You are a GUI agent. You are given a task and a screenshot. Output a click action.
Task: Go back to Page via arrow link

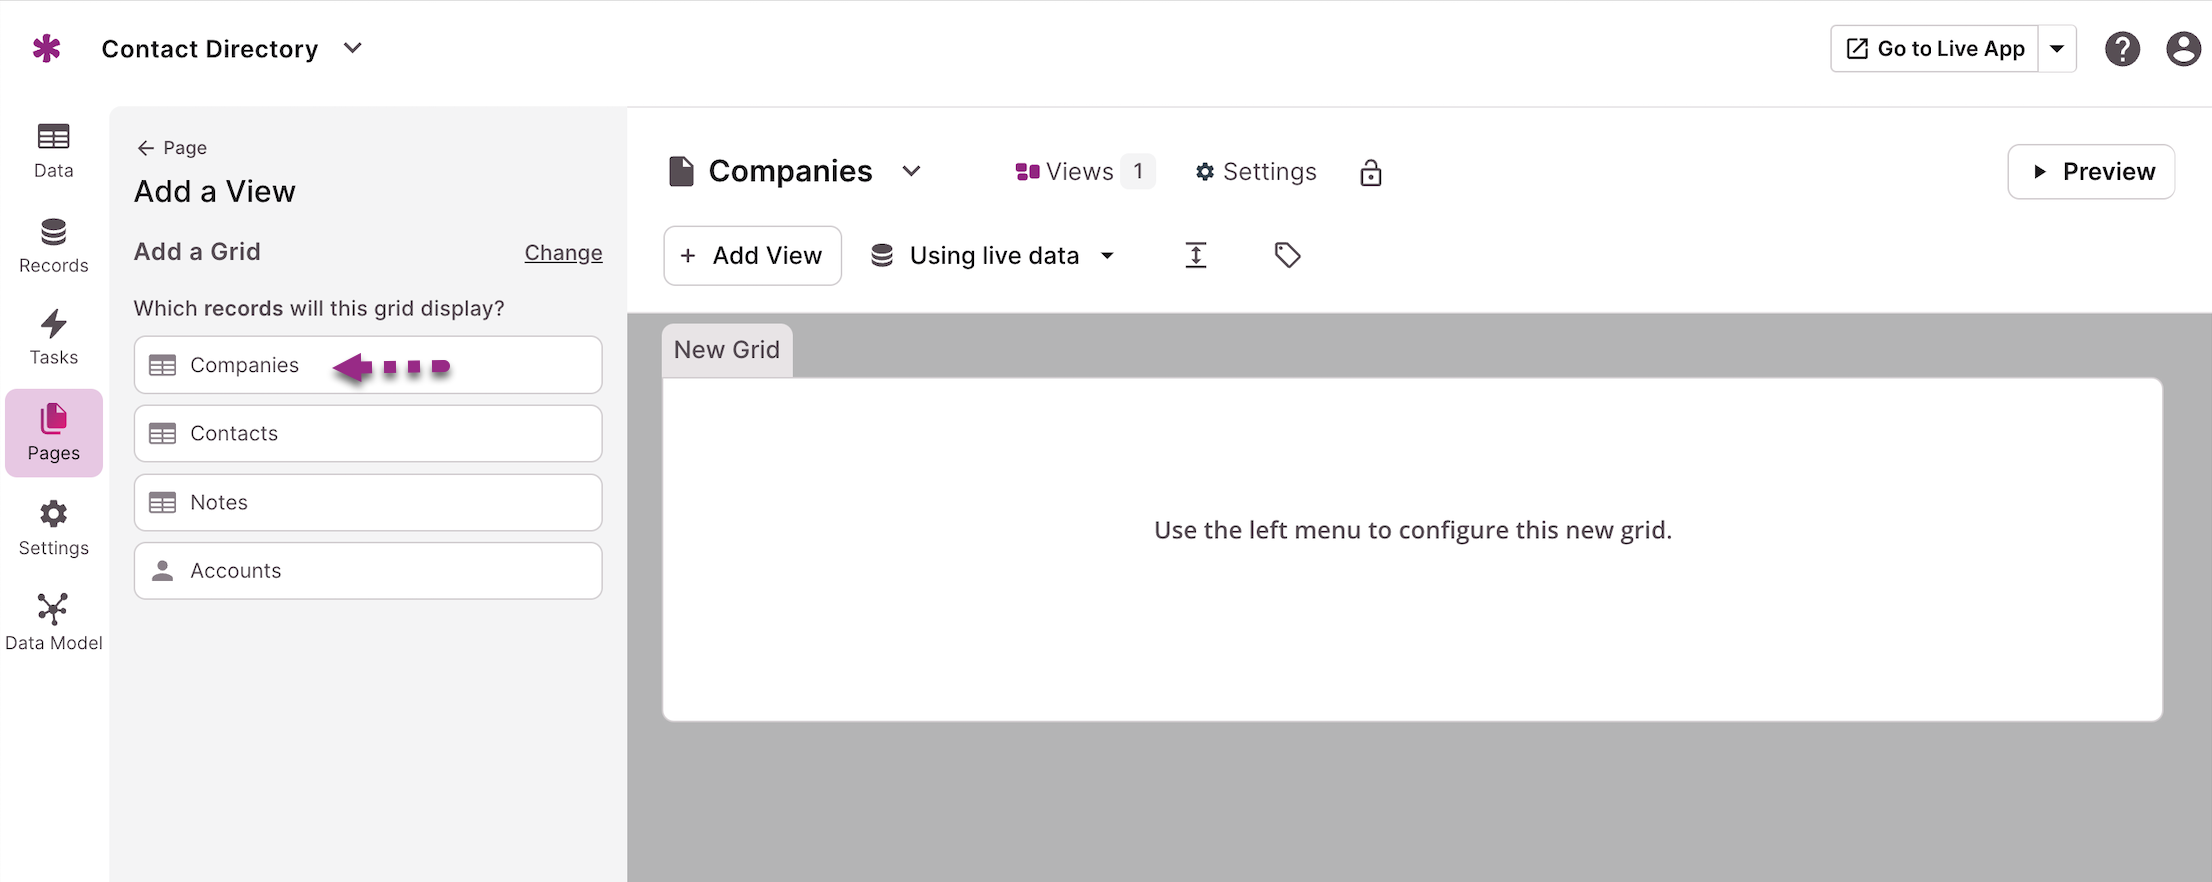tap(172, 148)
